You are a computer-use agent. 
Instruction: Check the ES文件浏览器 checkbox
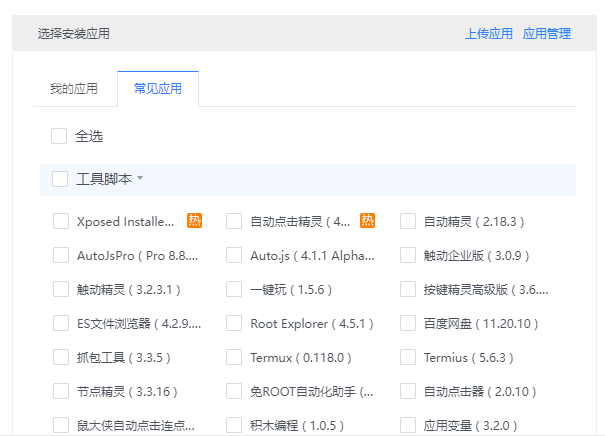tap(61, 323)
